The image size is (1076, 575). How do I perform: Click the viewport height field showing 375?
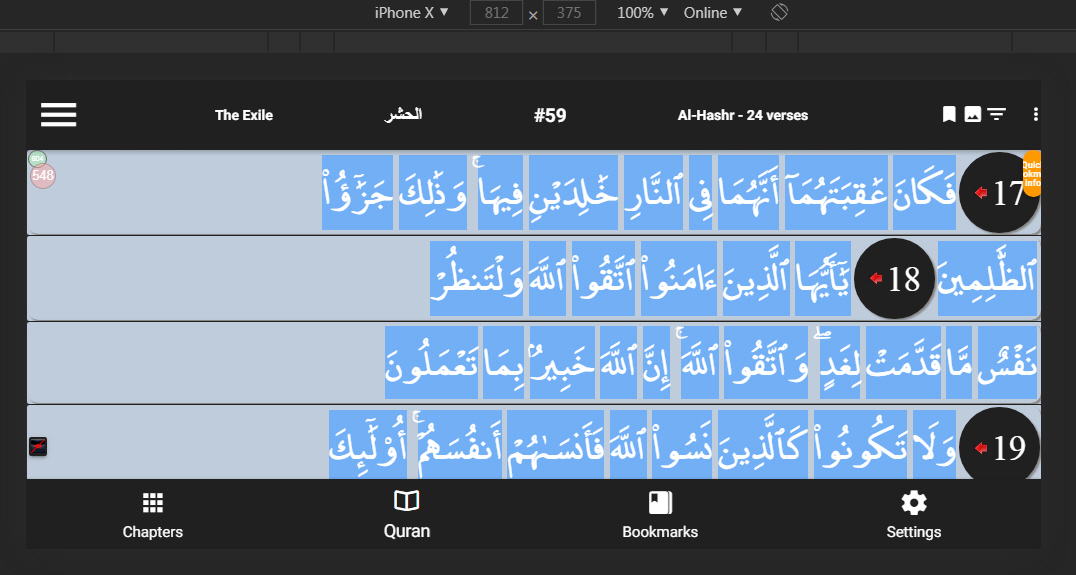click(x=569, y=13)
